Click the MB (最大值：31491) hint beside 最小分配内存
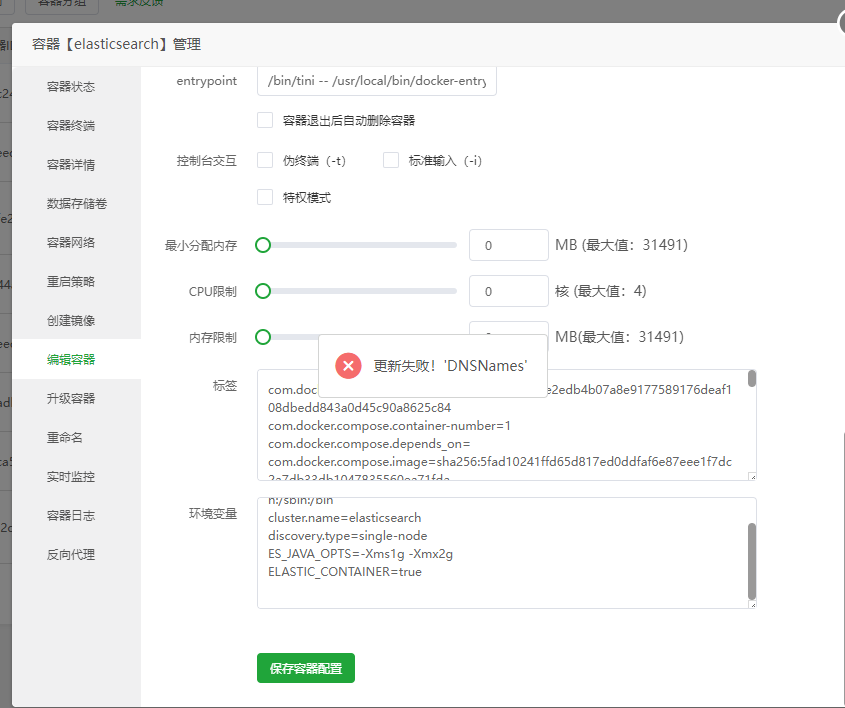The image size is (845, 708). tap(621, 245)
